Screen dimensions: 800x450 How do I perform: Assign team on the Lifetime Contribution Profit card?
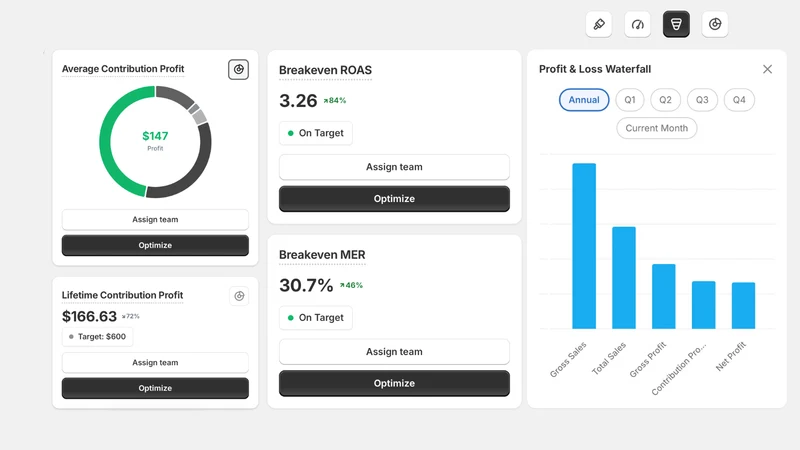pyautogui.click(x=155, y=362)
